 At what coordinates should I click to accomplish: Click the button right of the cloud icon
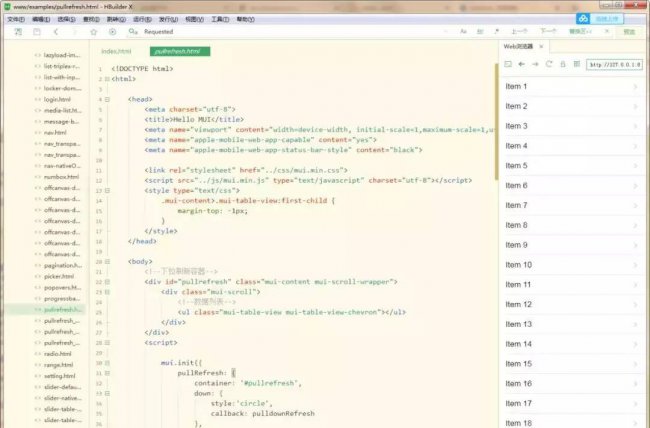click(607, 19)
